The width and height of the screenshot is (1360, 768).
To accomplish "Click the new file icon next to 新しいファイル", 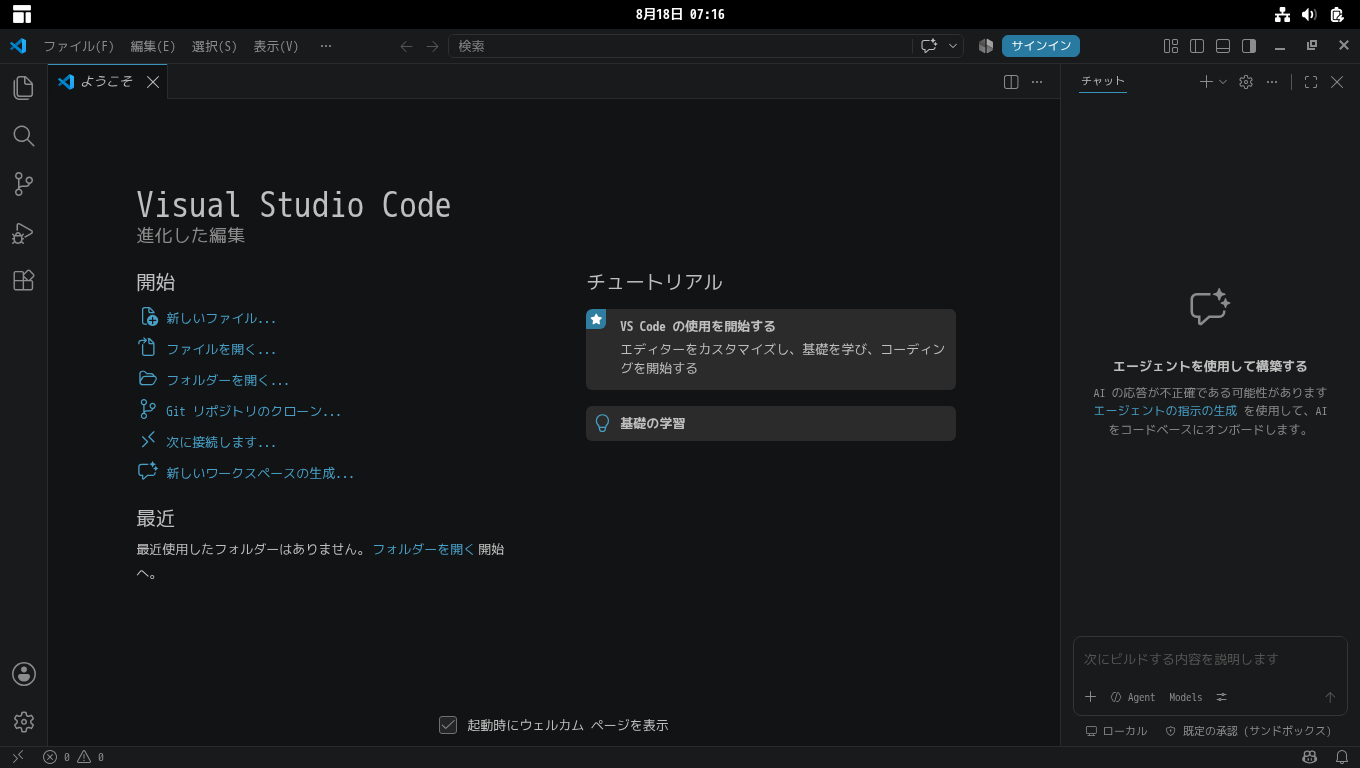I will coord(148,318).
